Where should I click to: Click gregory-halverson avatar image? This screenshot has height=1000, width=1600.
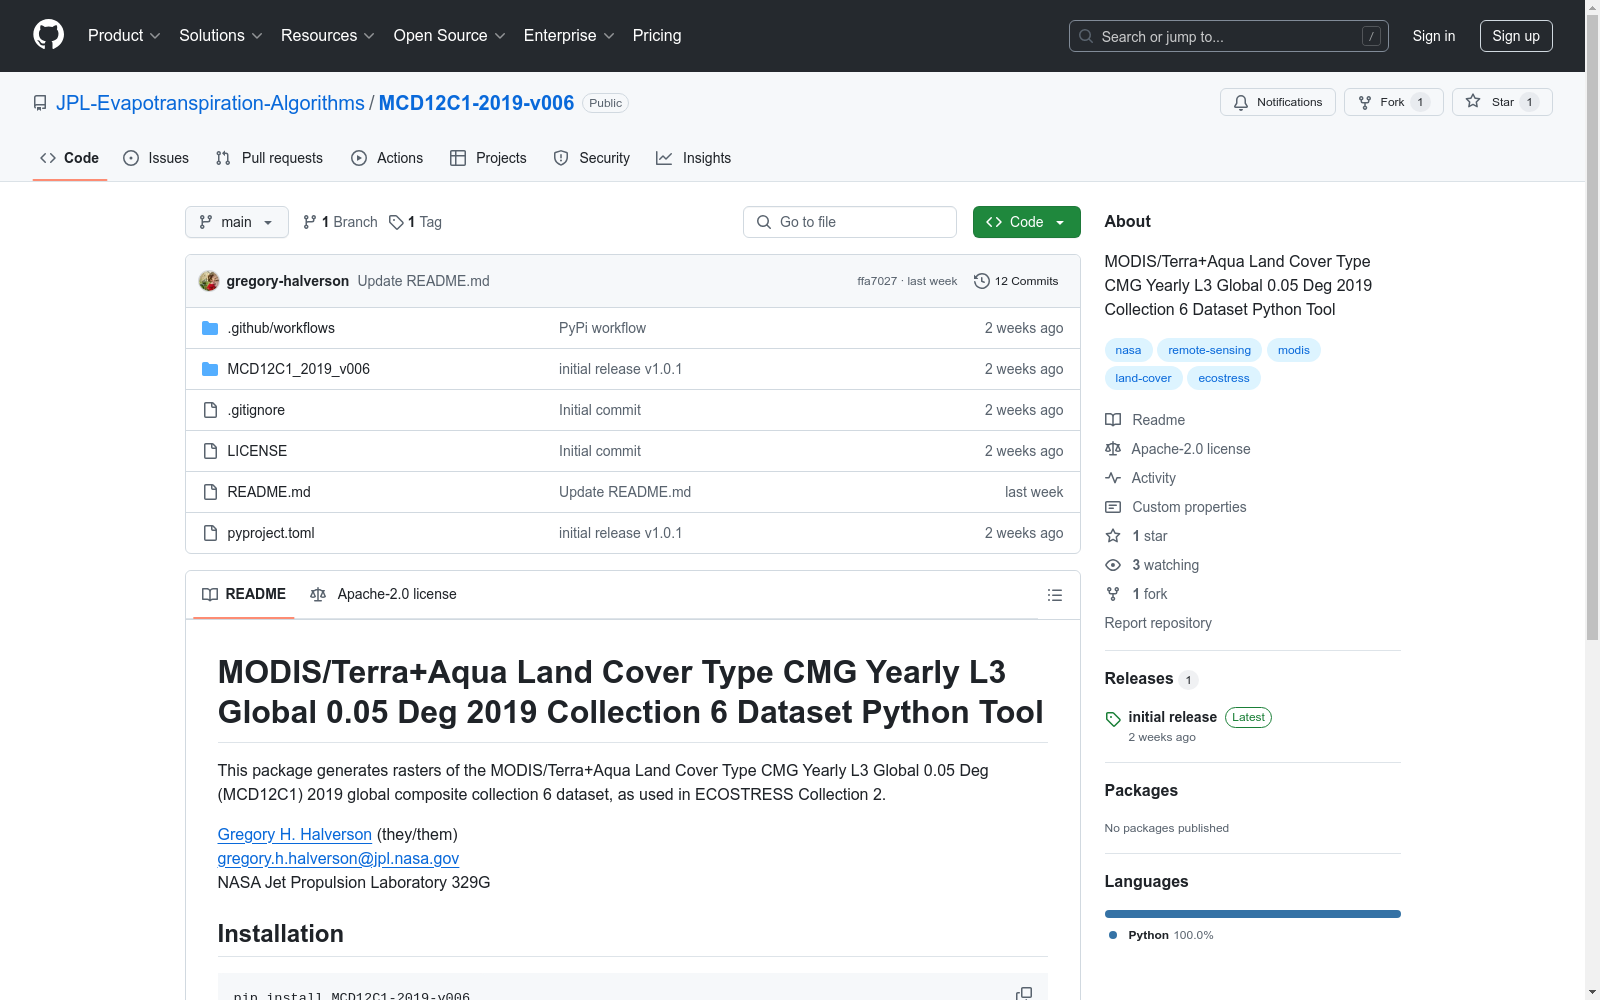tap(209, 281)
